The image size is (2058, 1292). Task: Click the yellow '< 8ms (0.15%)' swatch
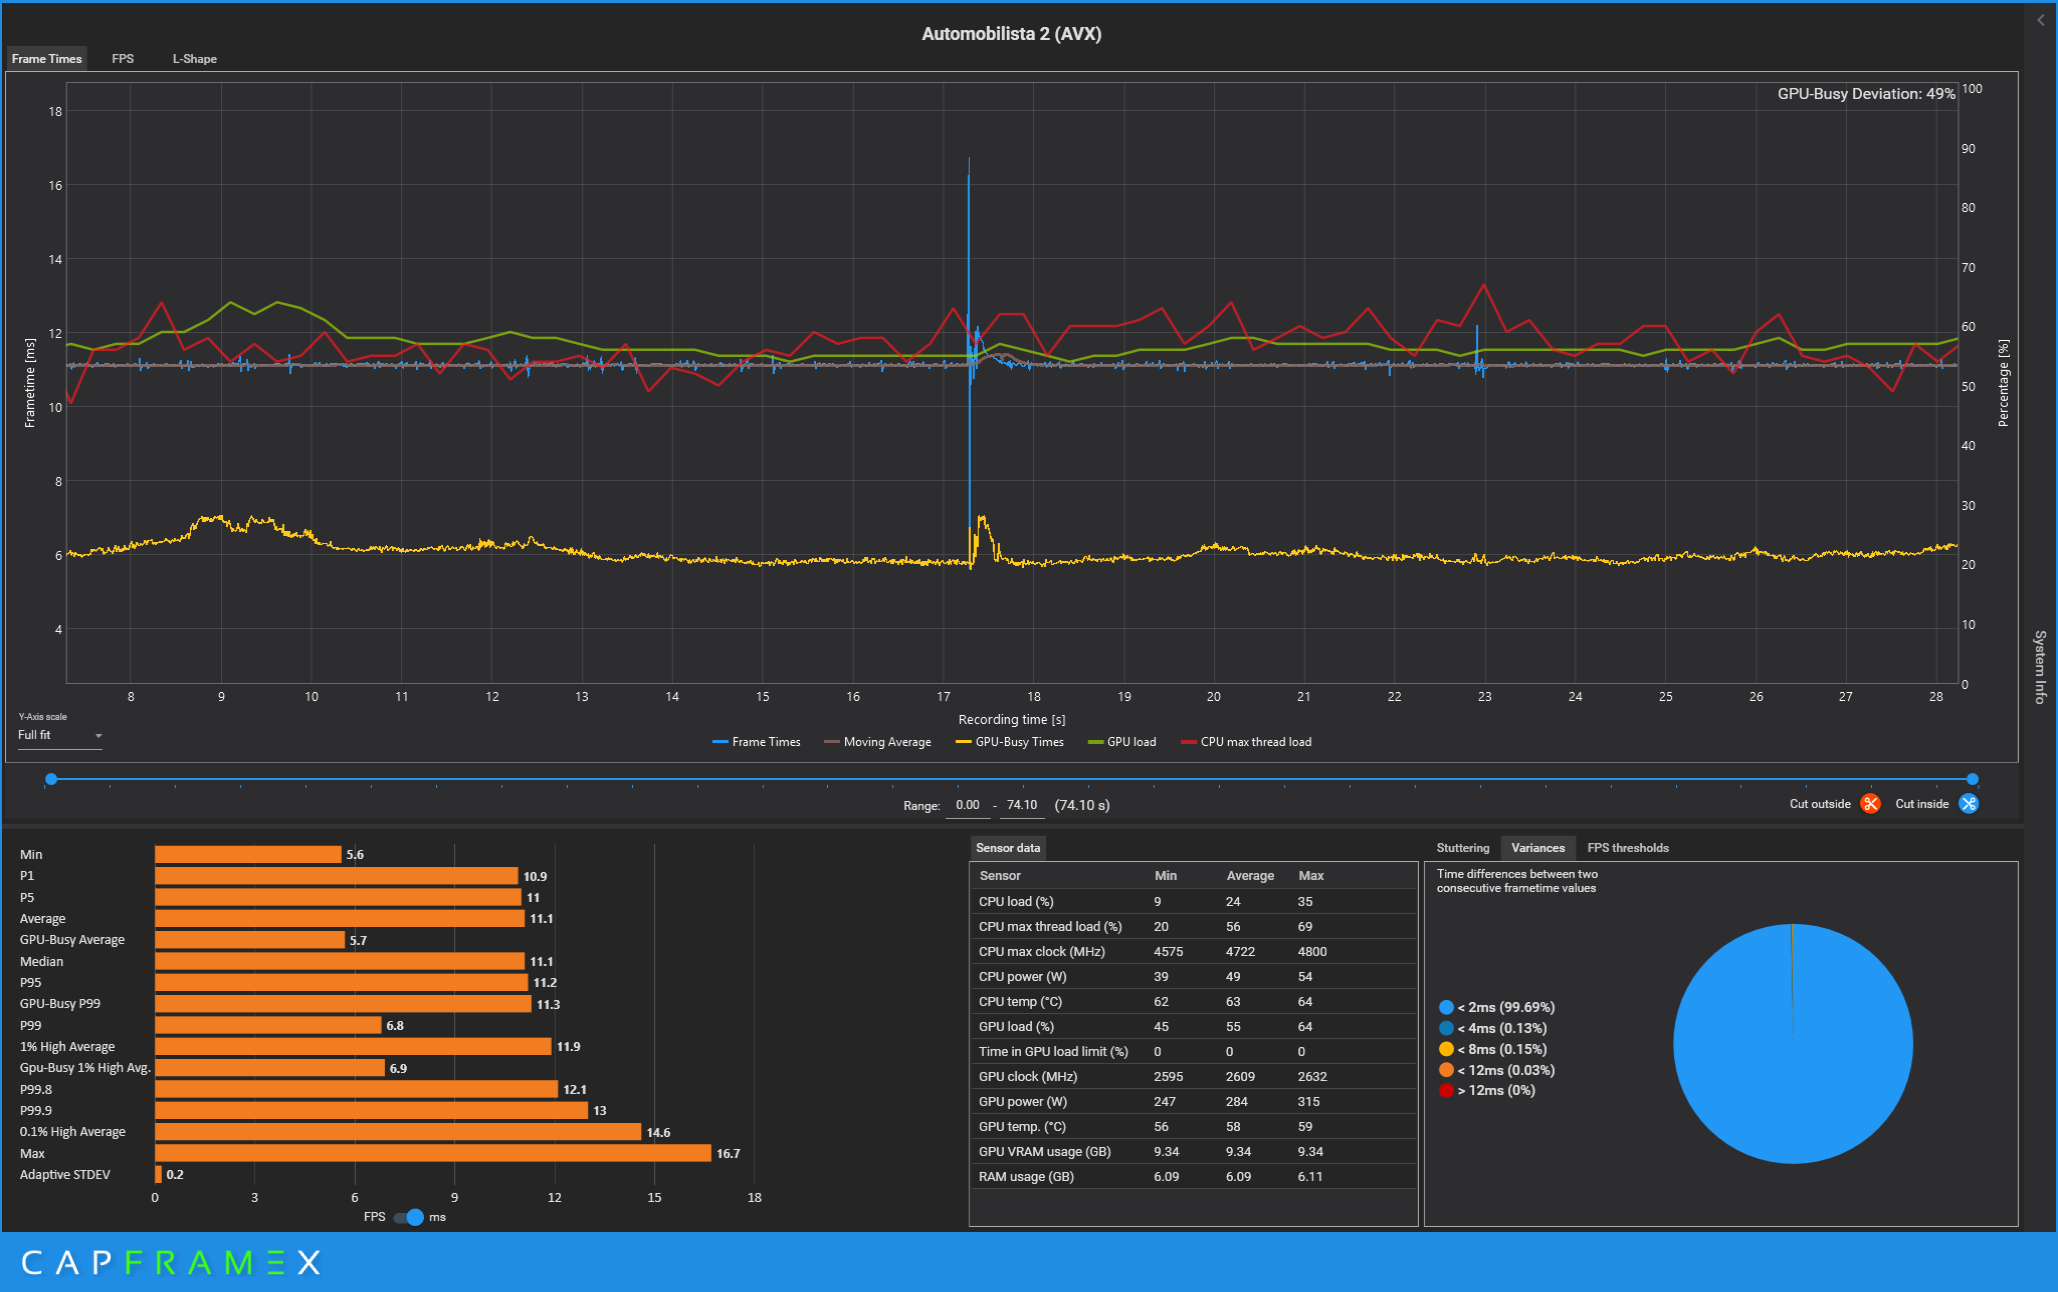click(x=1446, y=1049)
